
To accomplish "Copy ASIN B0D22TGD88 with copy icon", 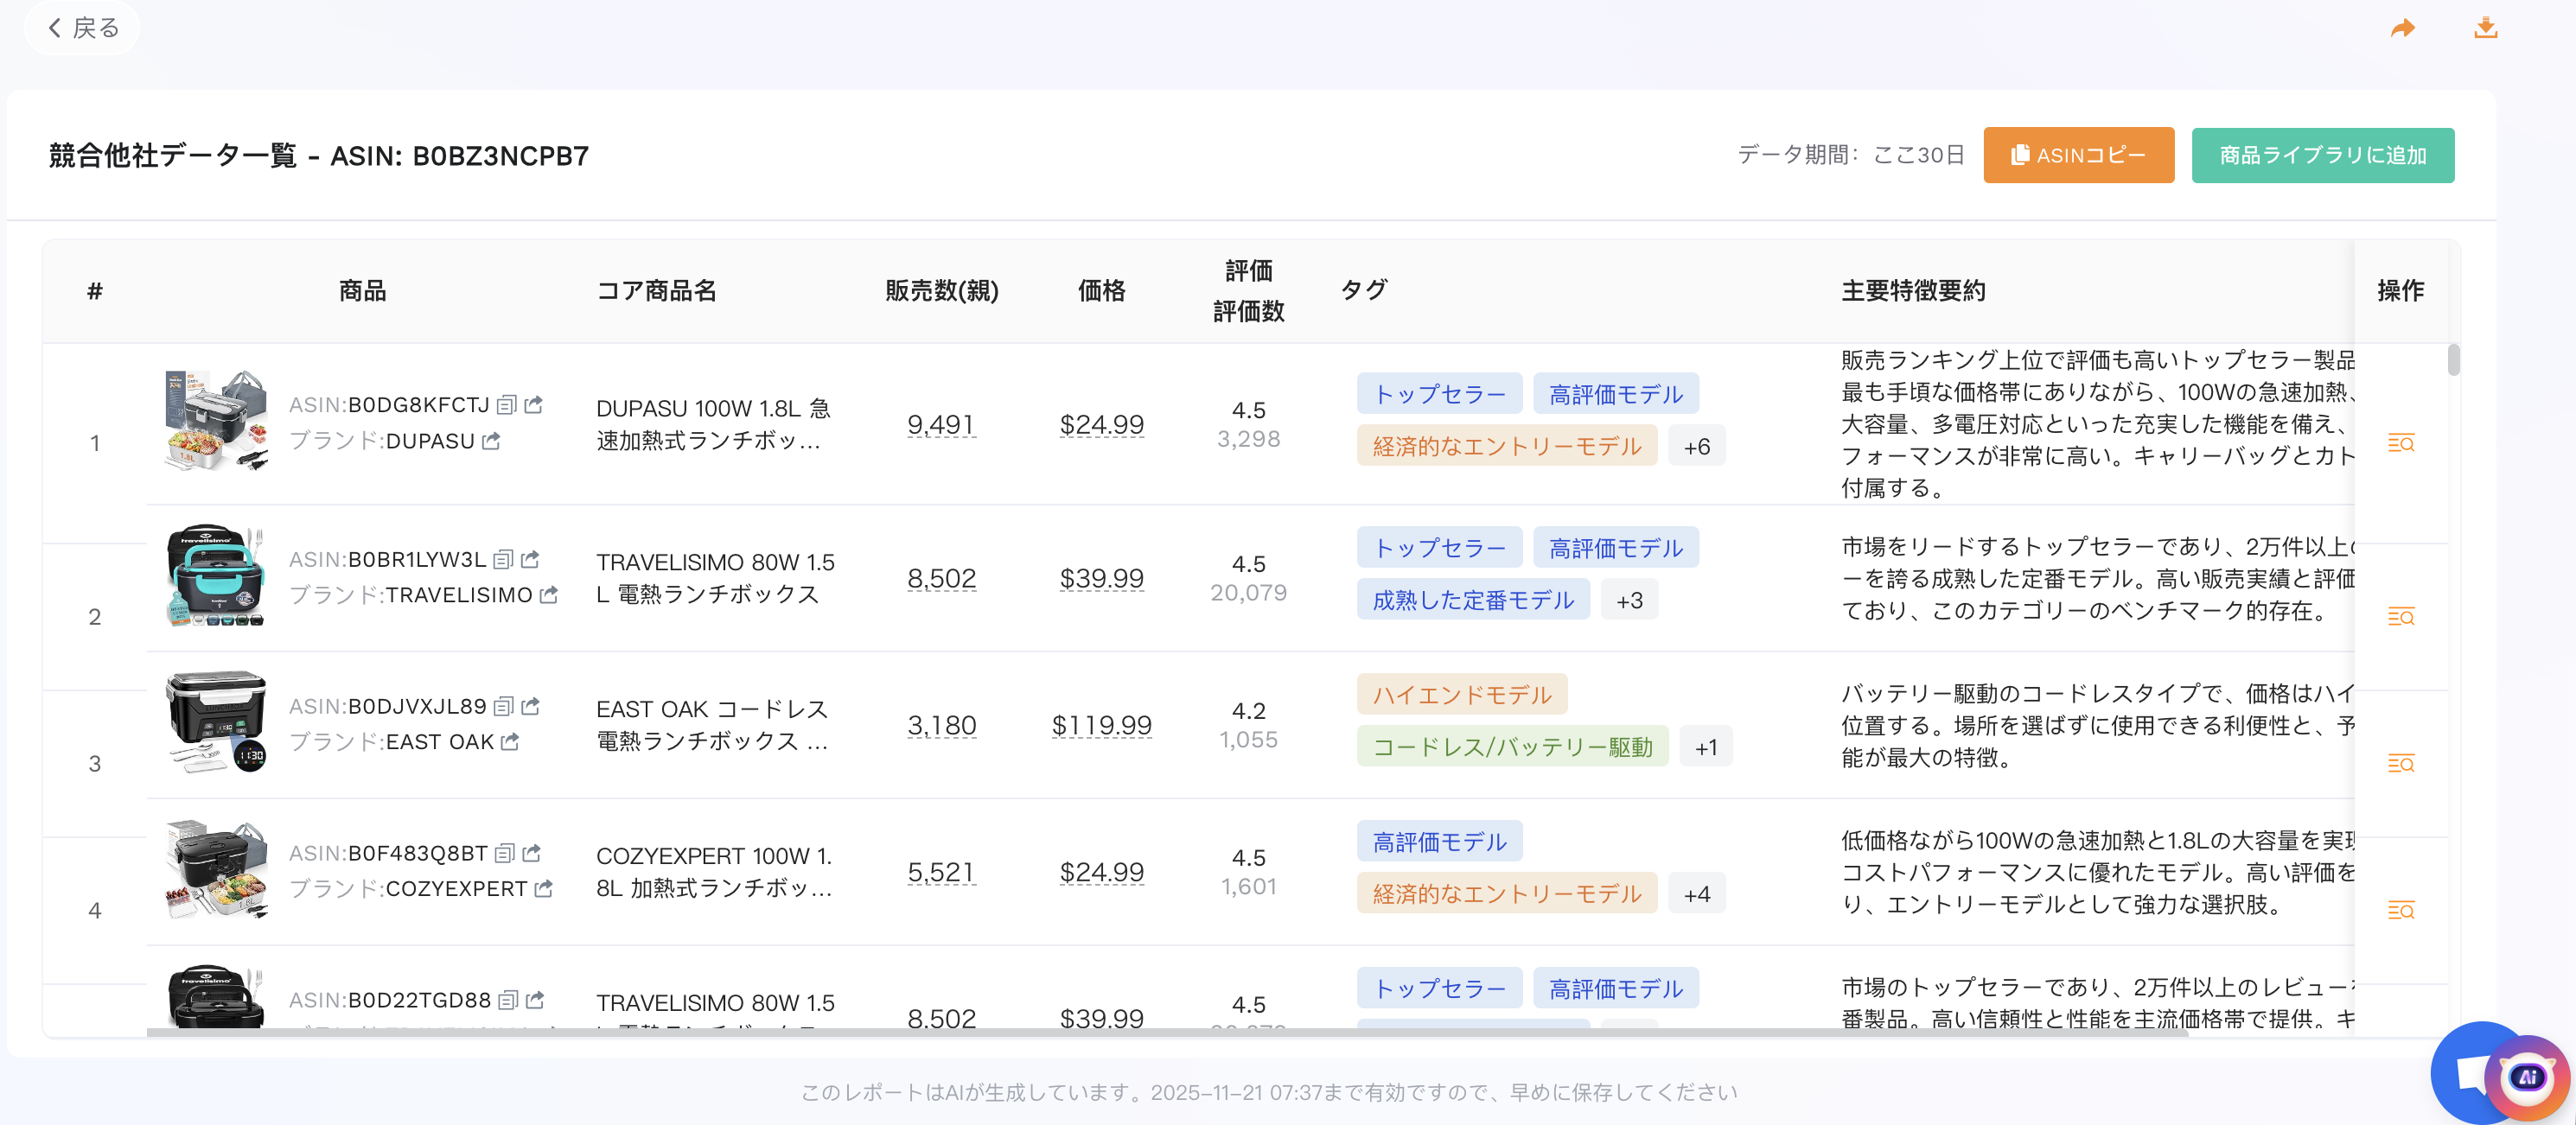I will (508, 1000).
